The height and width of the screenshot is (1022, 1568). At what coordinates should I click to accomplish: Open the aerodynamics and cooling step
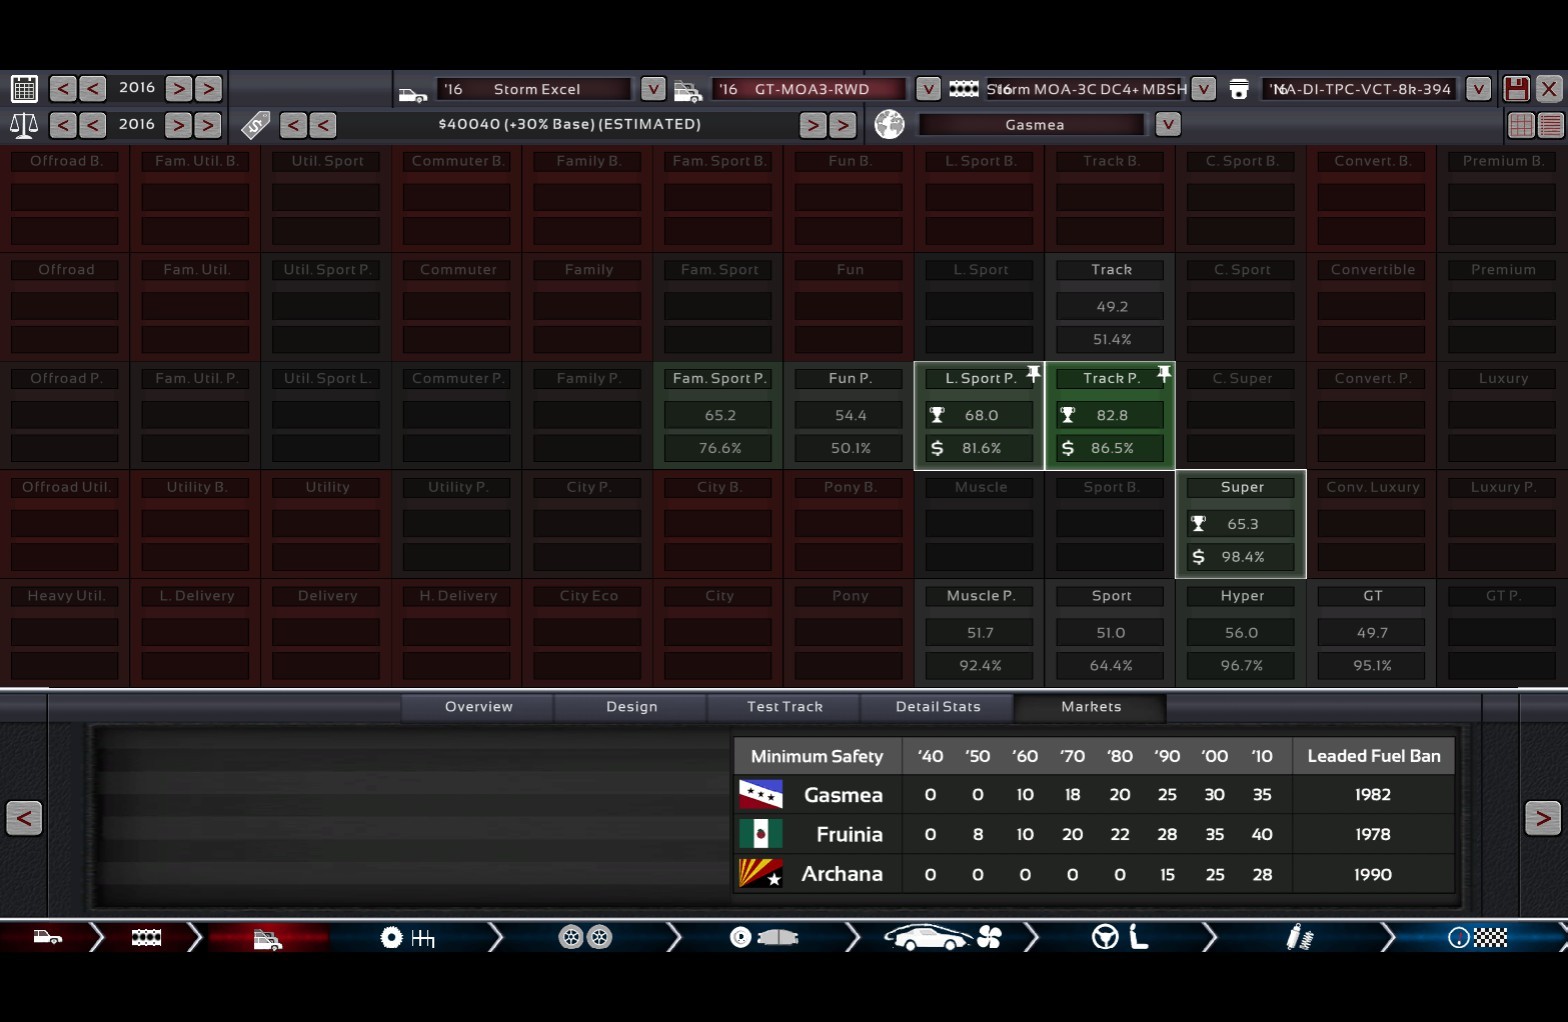pyautogui.click(x=941, y=938)
